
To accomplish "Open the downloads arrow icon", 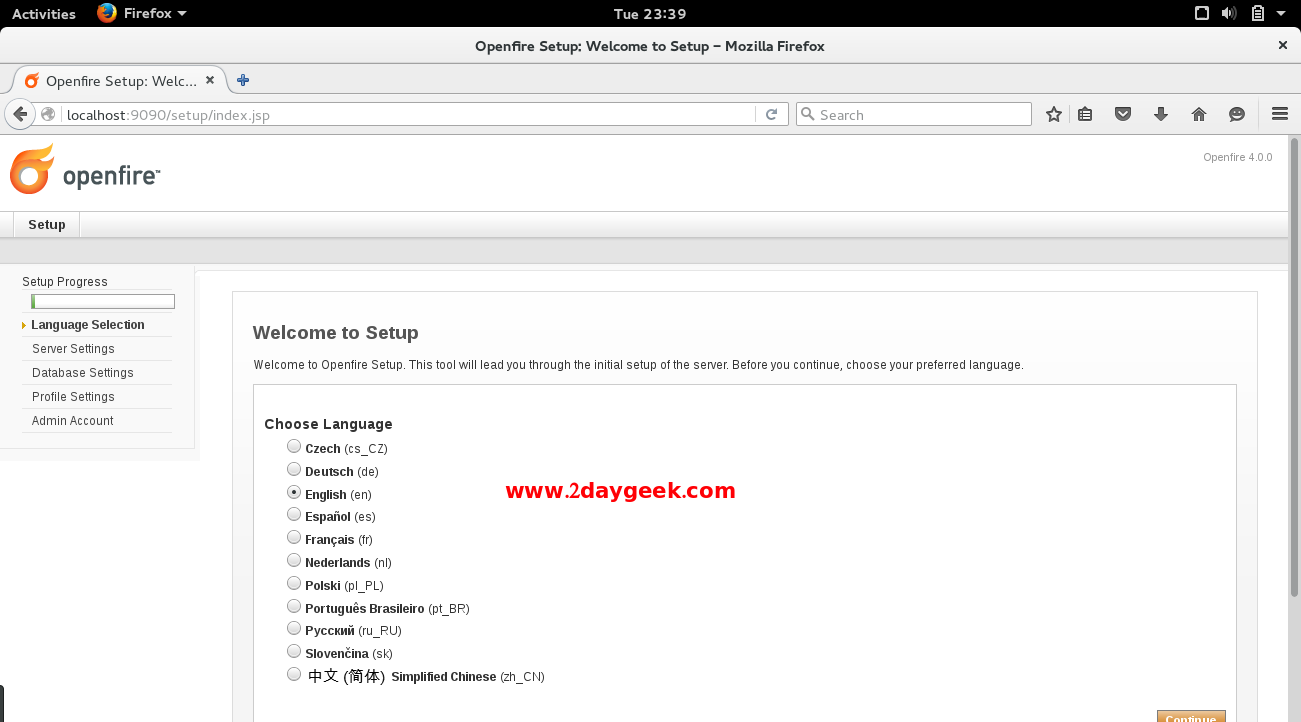I will click(1161, 114).
